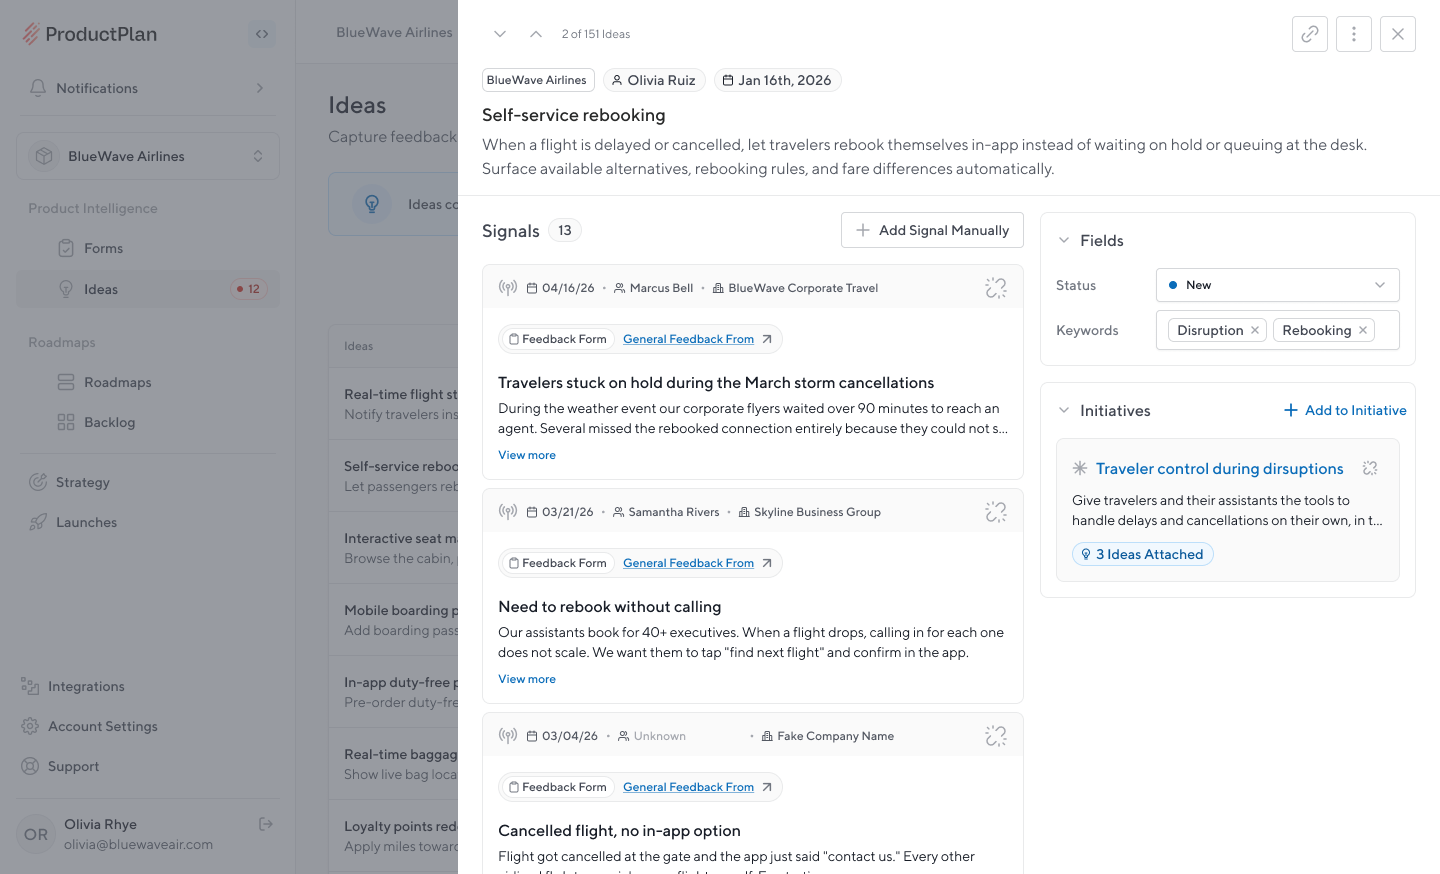Click the Ideas notification badge showing 12
The width and height of the screenshot is (1440, 874).
tap(248, 289)
